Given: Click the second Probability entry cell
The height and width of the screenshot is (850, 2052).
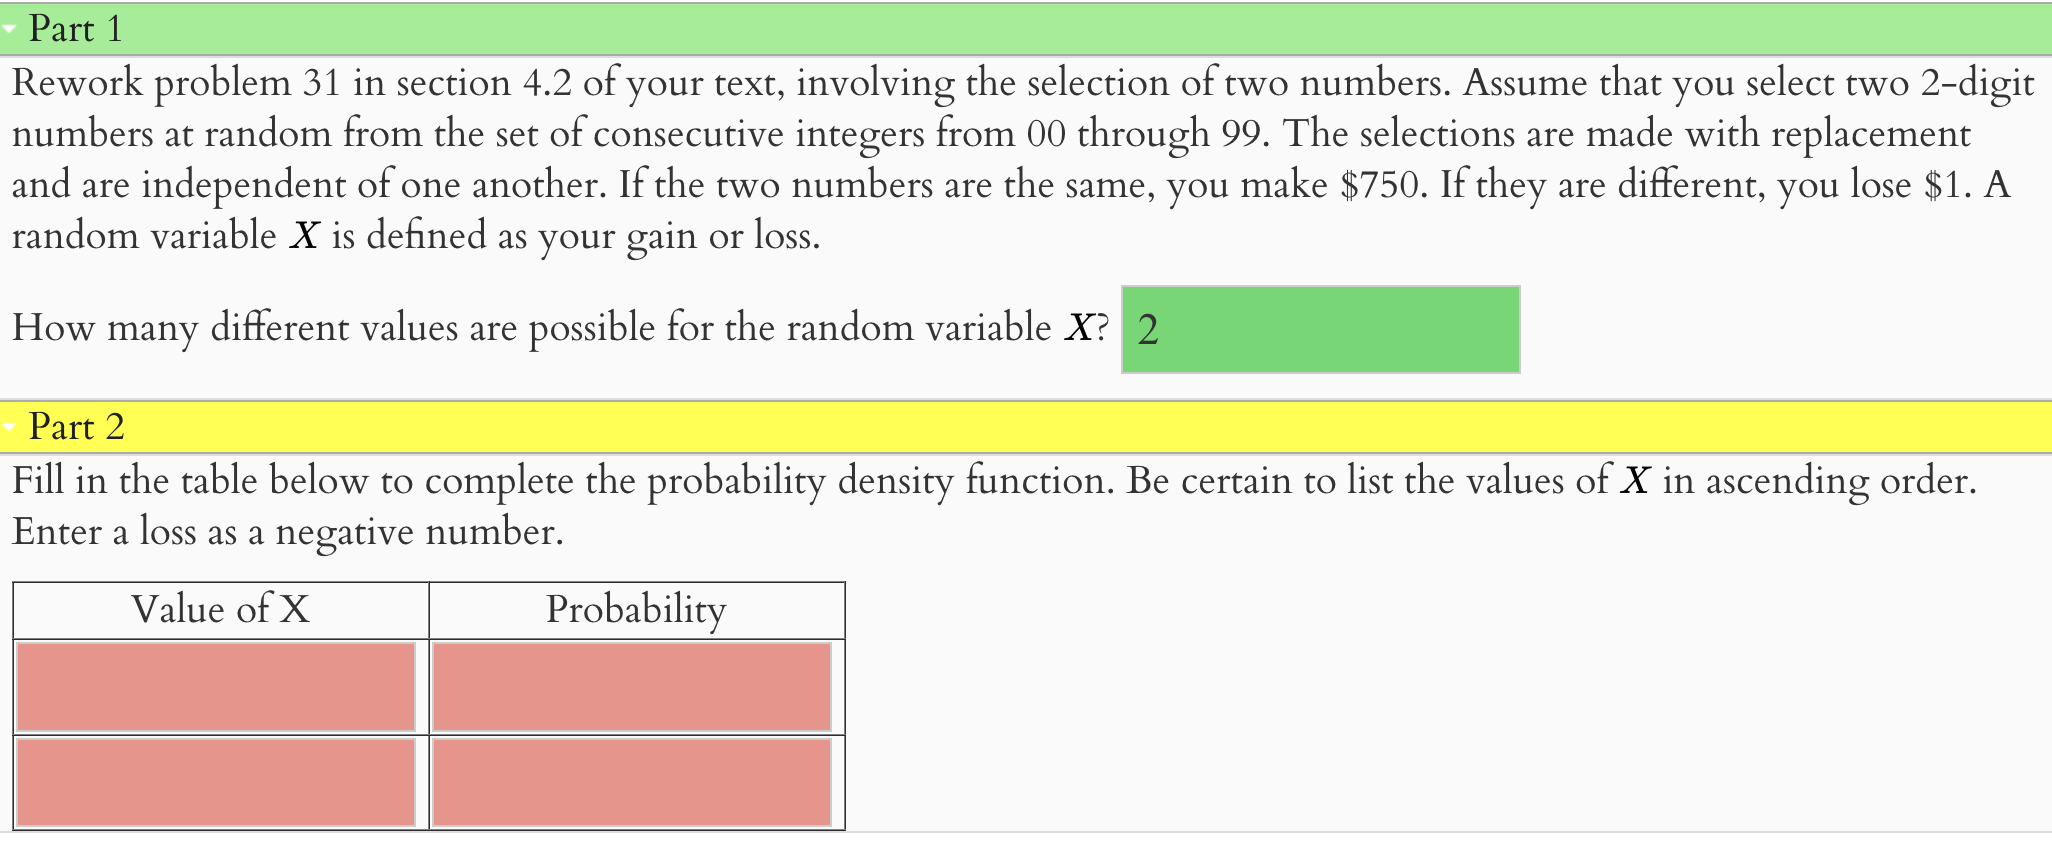Looking at the screenshot, I should click(632, 783).
